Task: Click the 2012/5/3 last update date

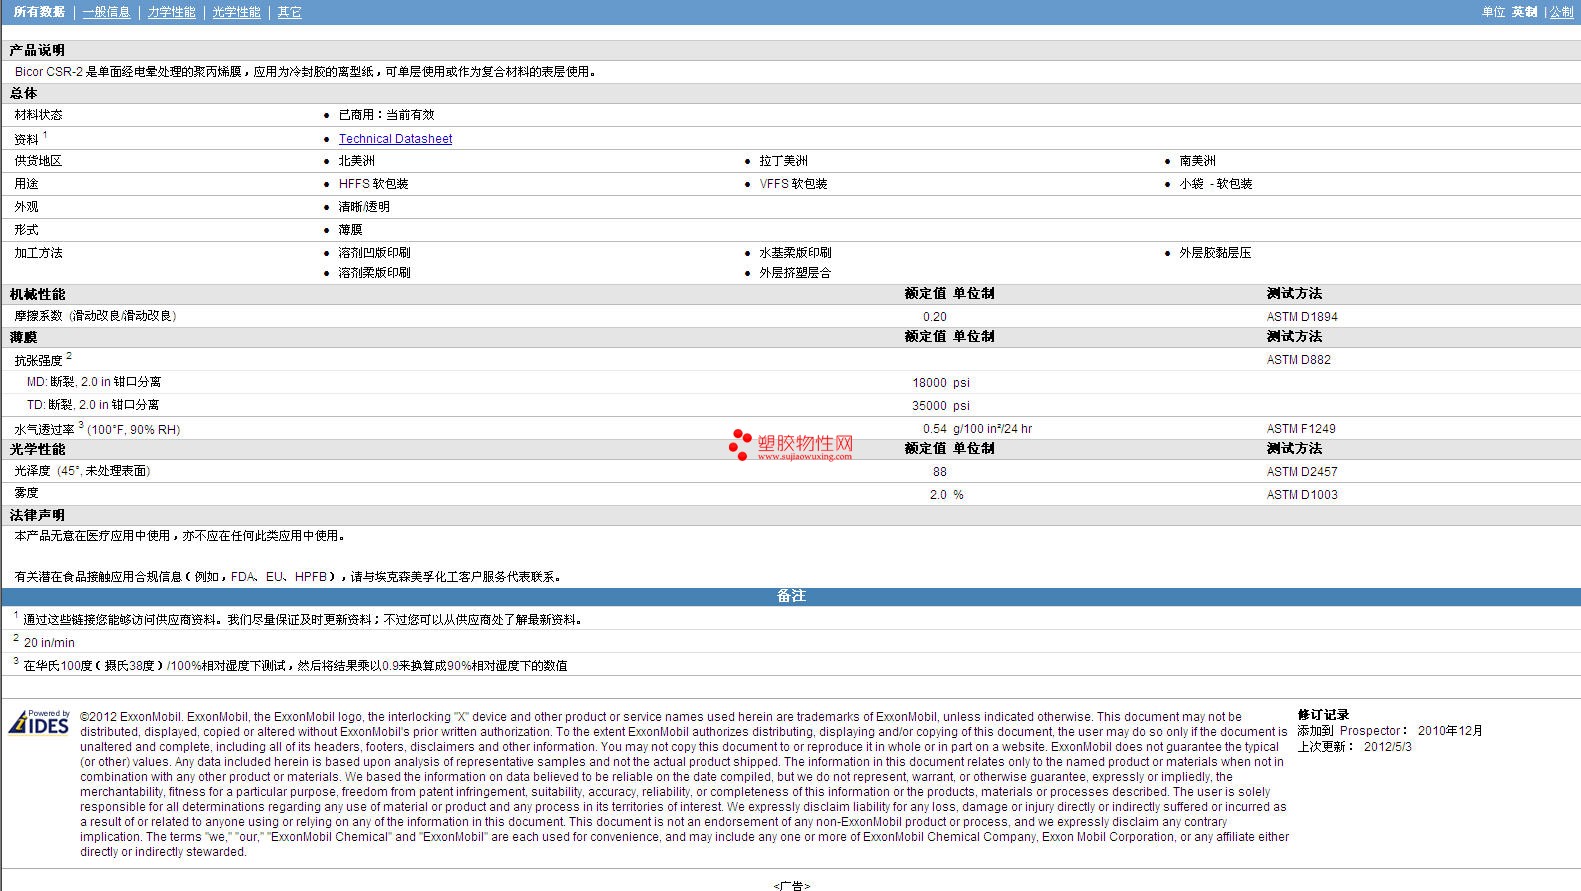Action: point(1388,747)
